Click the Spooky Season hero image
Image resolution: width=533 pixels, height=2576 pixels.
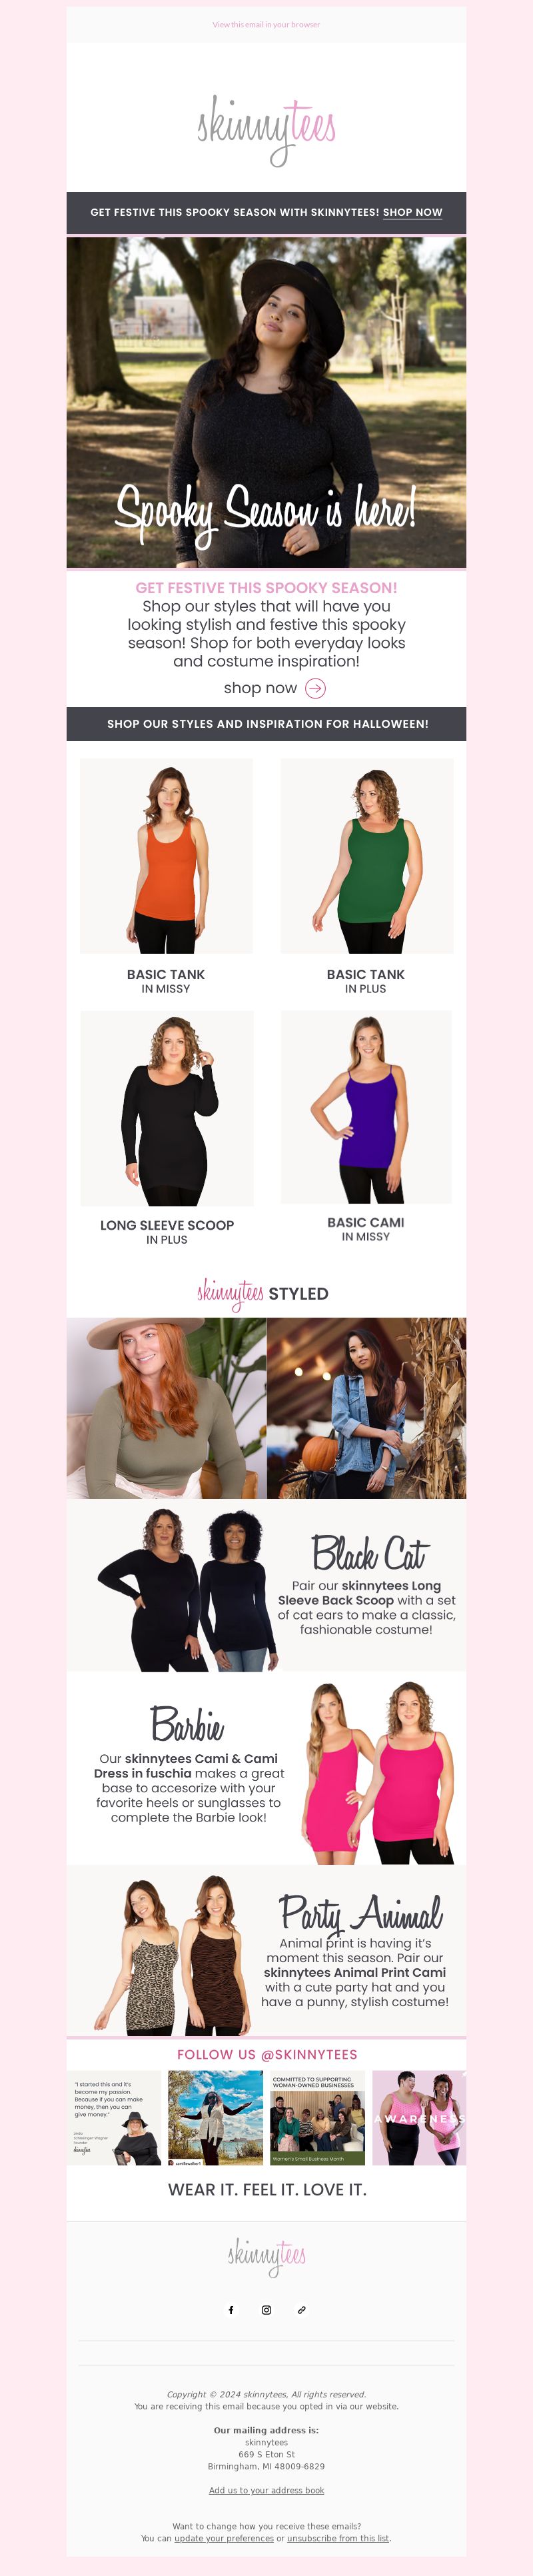pos(266,402)
